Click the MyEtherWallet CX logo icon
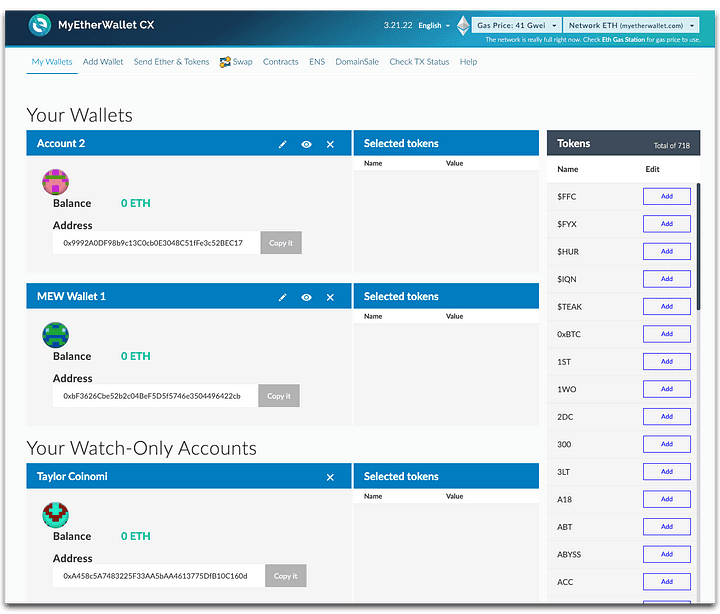Screen dimensions: 720x614 point(39,24)
